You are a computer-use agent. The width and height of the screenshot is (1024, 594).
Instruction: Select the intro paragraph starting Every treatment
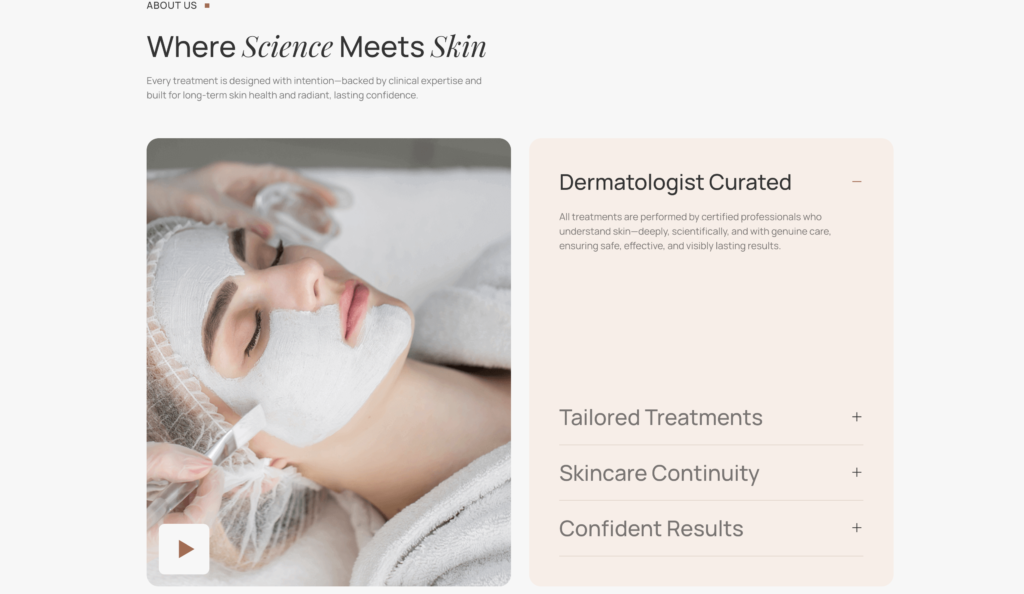(x=314, y=88)
